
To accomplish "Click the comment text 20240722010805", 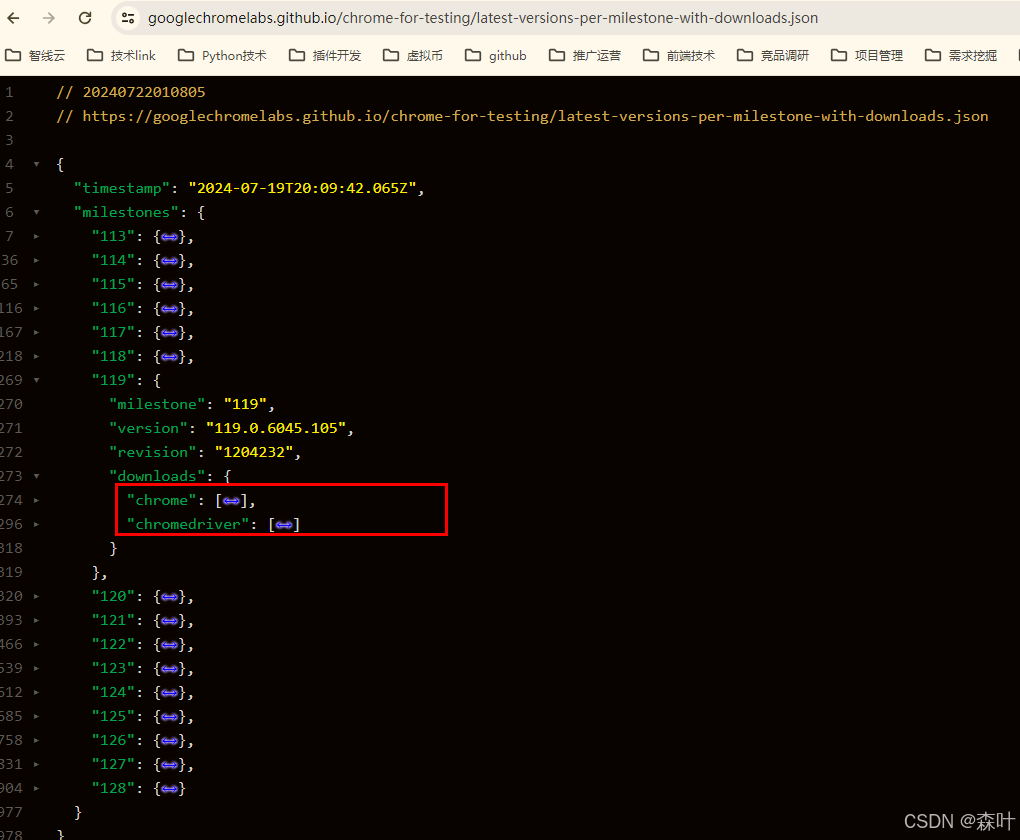I will pos(144,92).
